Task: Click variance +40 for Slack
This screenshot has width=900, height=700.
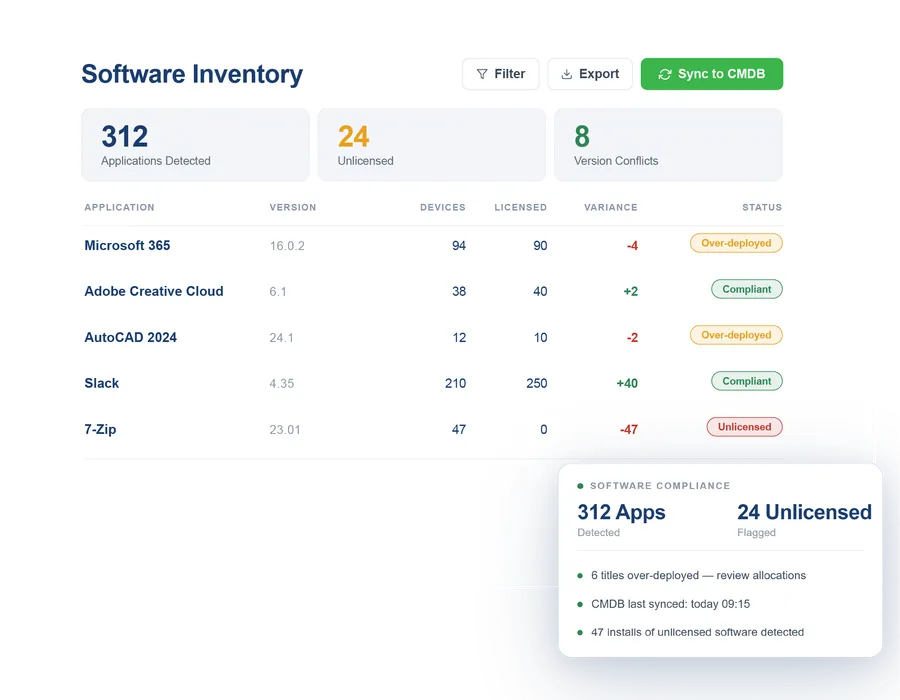Action: point(627,383)
